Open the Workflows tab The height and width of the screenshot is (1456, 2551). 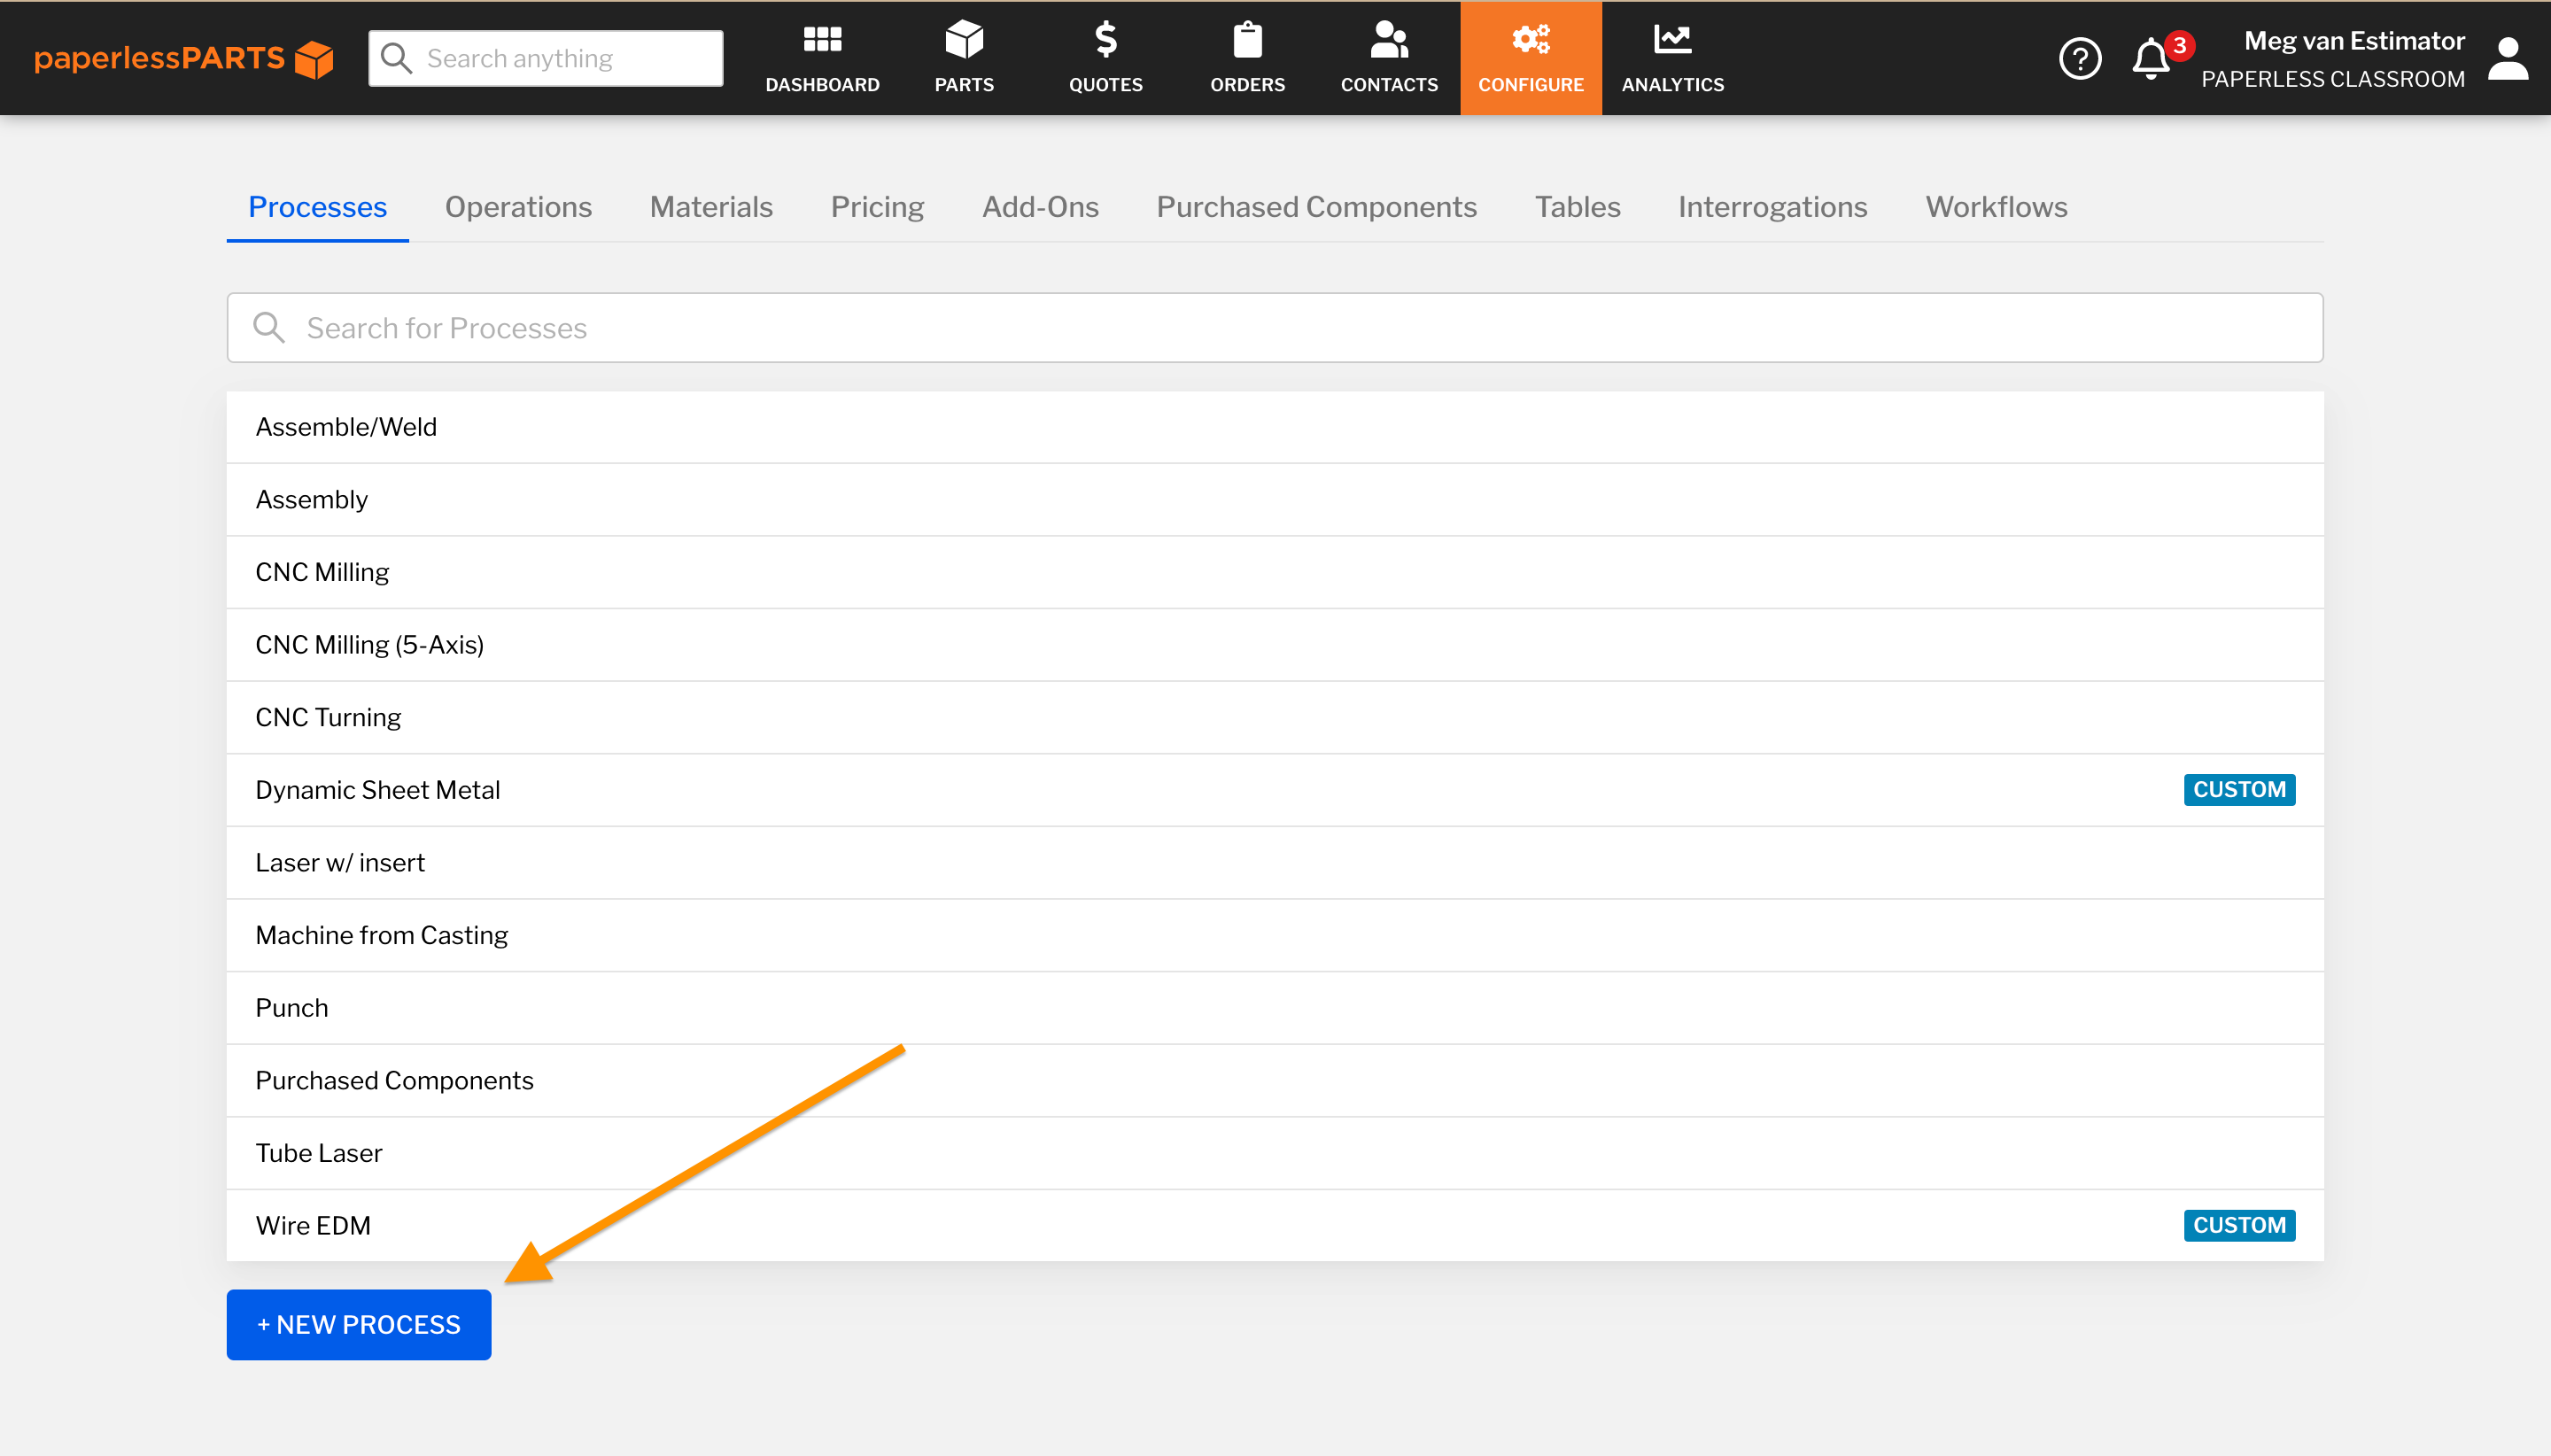tap(1996, 207)
